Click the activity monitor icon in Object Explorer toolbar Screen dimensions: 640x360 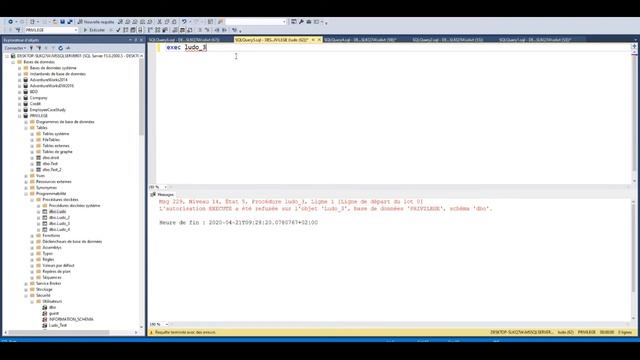[x=68, y=48]
